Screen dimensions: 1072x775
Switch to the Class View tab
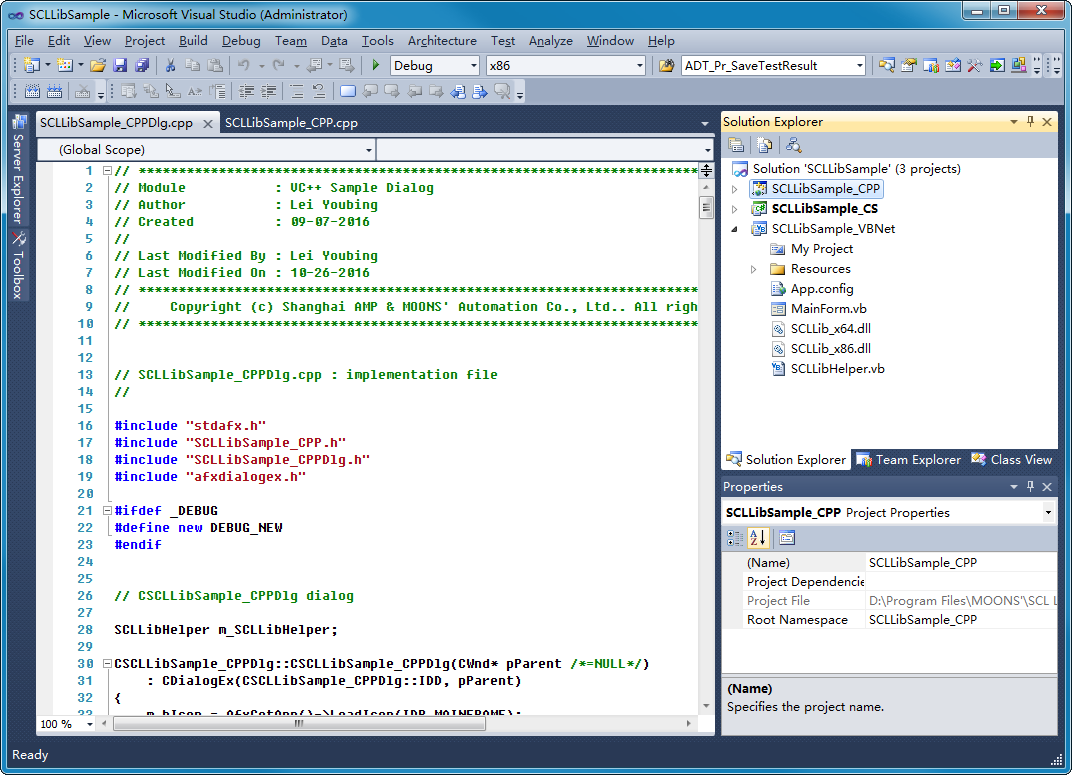click(x=1012, y=460)
